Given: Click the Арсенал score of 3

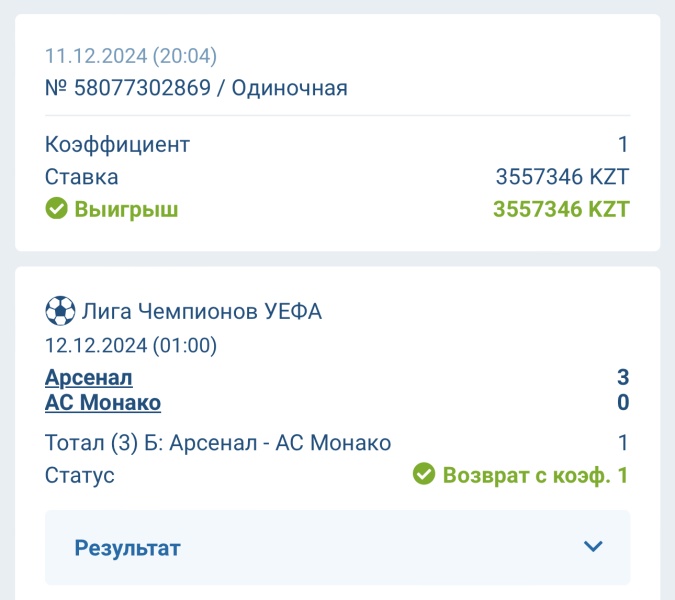Looking at the screenshot, I should (x=623, y=377).
